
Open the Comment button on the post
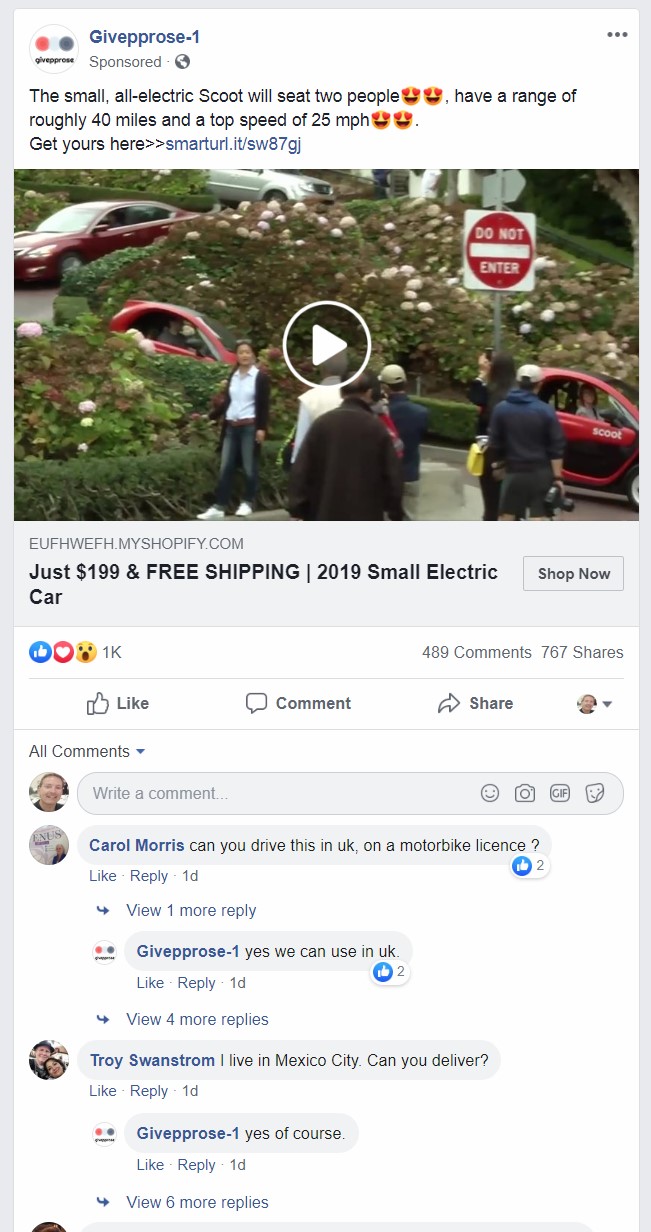coord(298,703)
